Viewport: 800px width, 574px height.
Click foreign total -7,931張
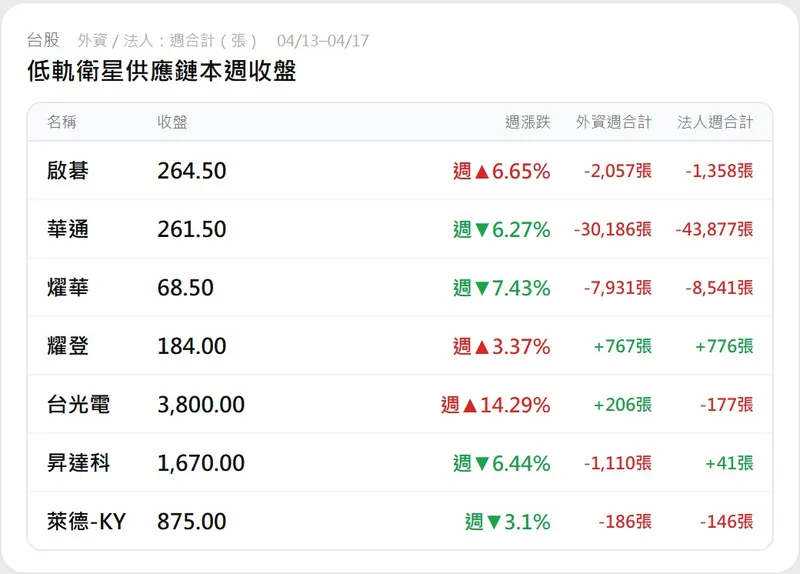(x=618, y=288)
